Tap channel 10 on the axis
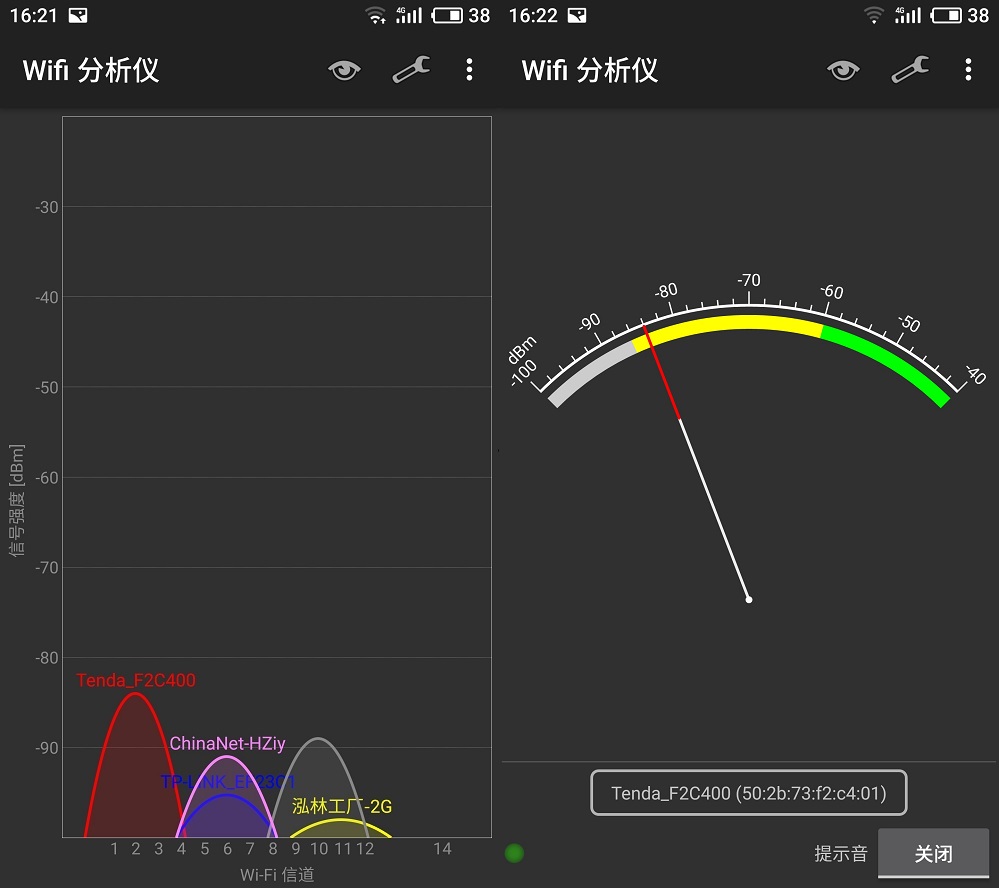 coord(319,849)
